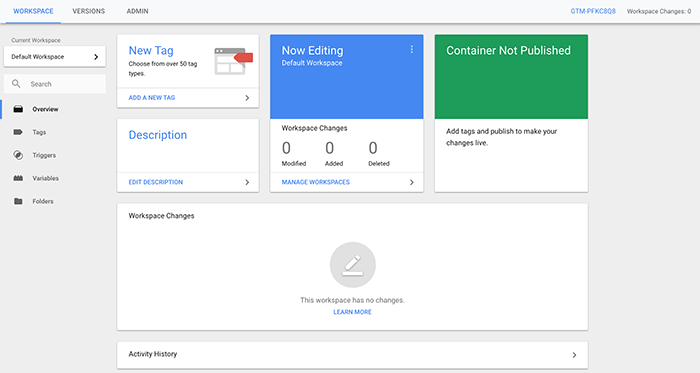The width and height of the screenshot is (700, 373).
Task: Click the LEARN MORE link
Action: pos(353,312)
